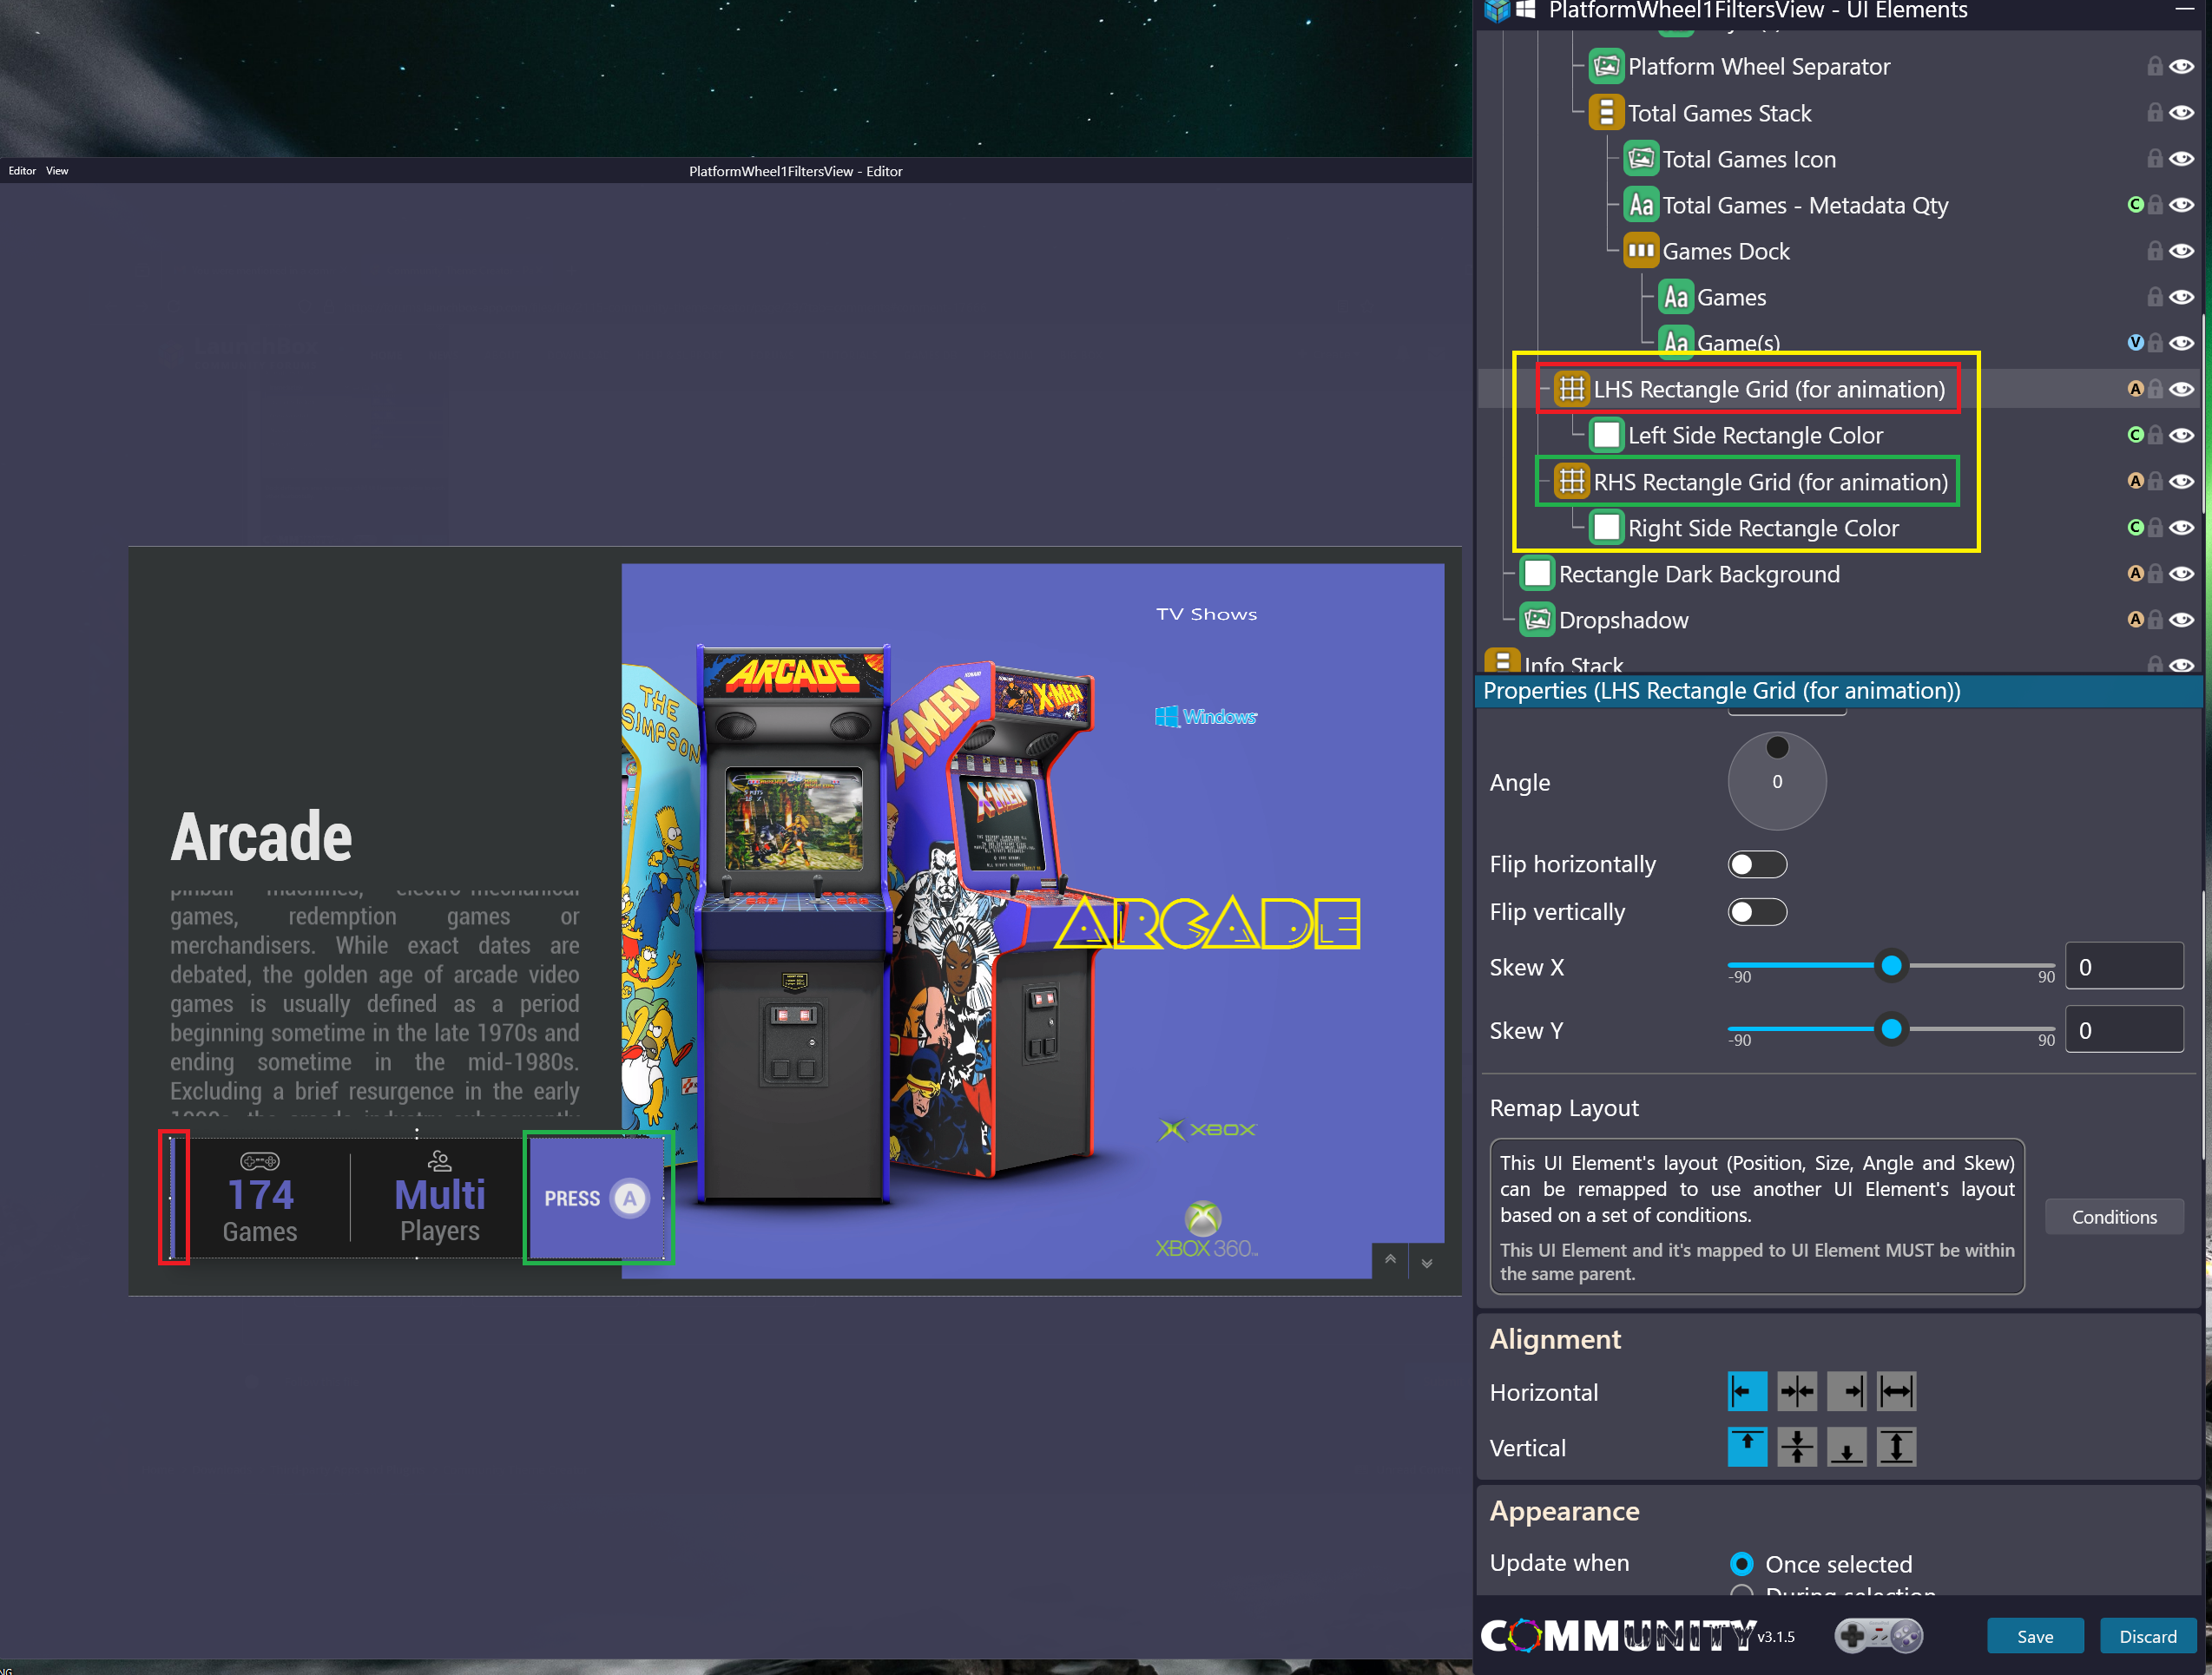Image resolution: width=2212 pixels, height=1675 pixels.
Task: Click the Total Games Icon image icon
Action: click(x=1640, y=159)
